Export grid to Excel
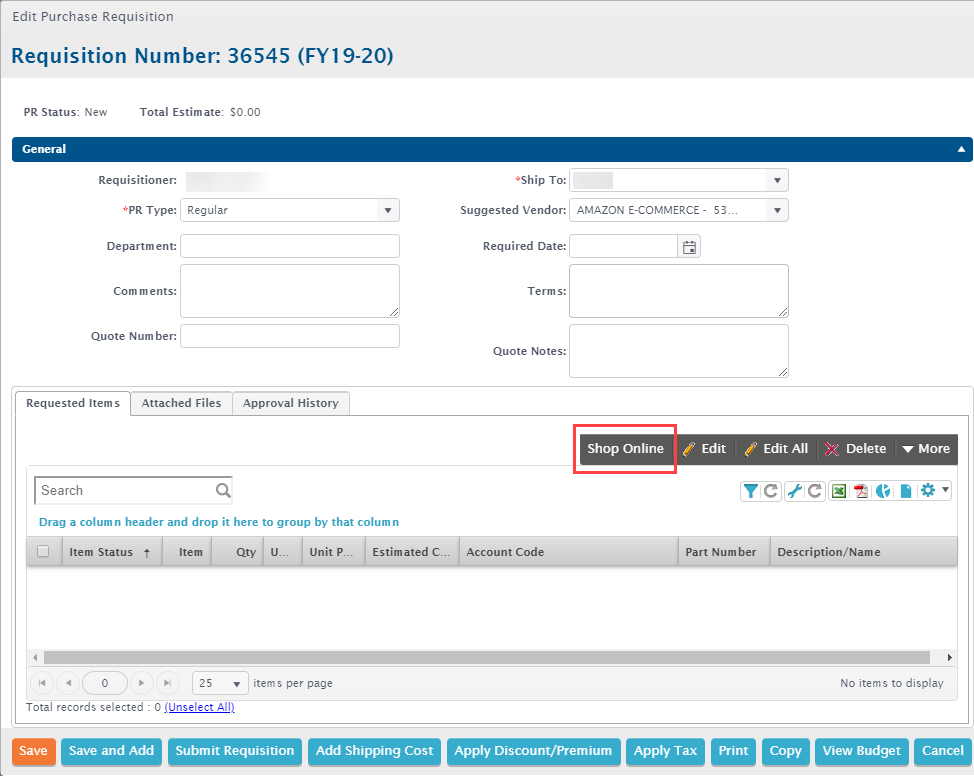The width and height of the screenshot is (974, 776). pos(839,491)
